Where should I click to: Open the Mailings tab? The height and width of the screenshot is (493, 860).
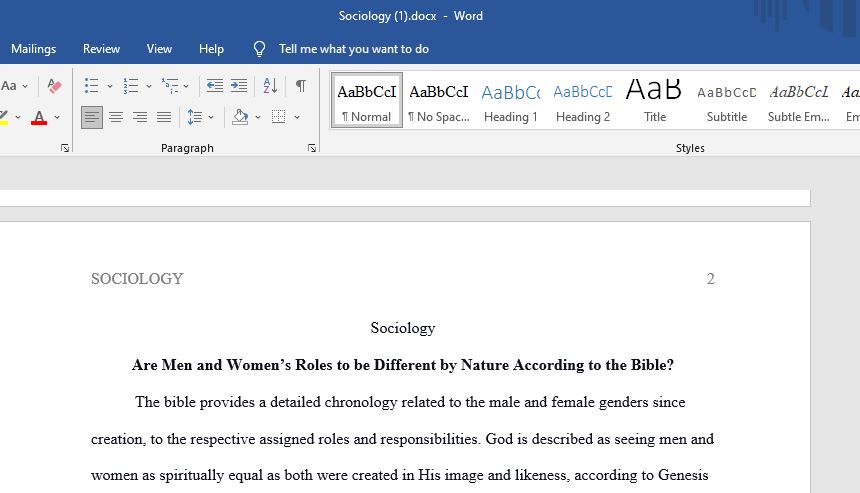(33, 49)
